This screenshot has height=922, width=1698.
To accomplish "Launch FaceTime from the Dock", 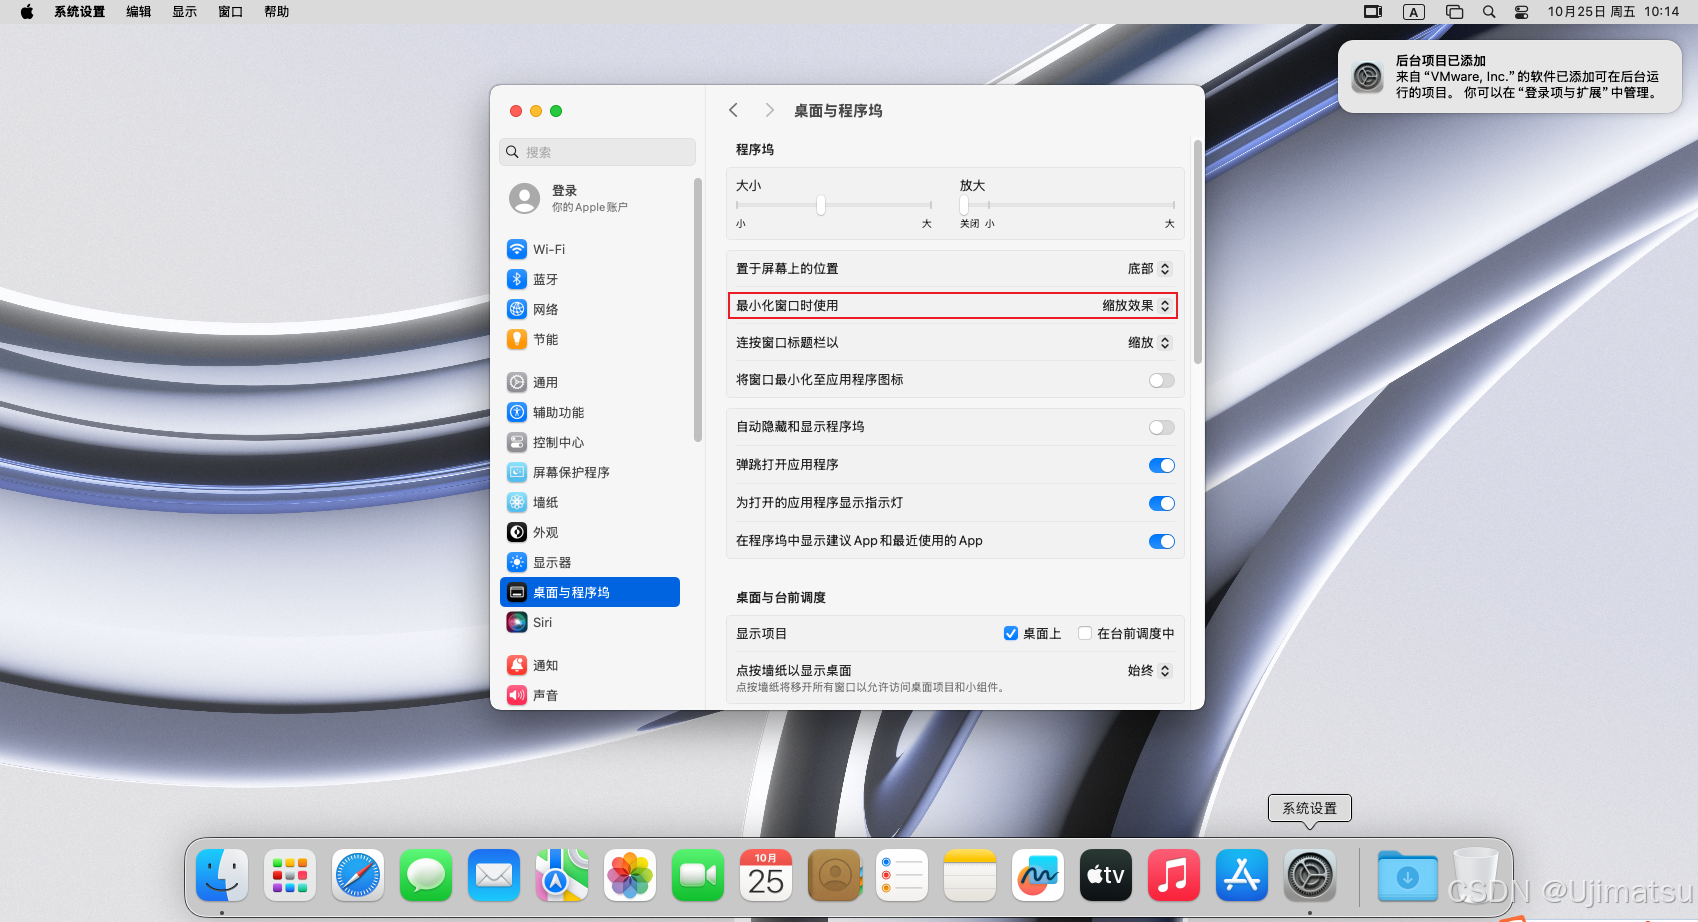I will click(x=698, y=876).
